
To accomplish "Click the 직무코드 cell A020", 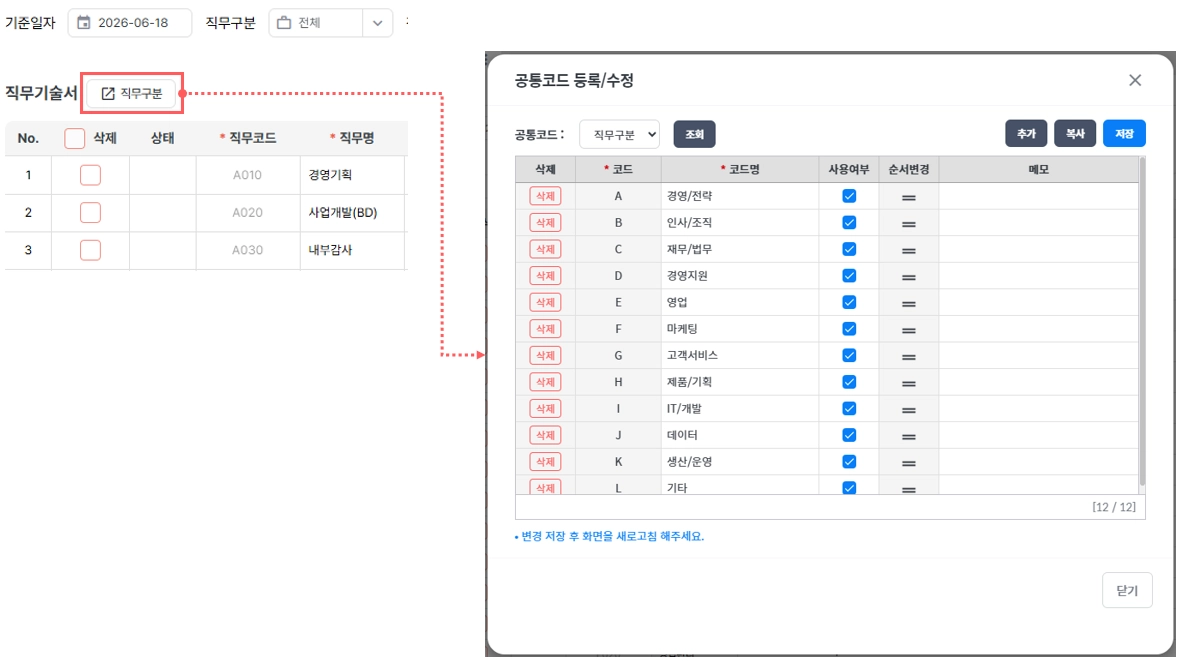I will (247, 212).
